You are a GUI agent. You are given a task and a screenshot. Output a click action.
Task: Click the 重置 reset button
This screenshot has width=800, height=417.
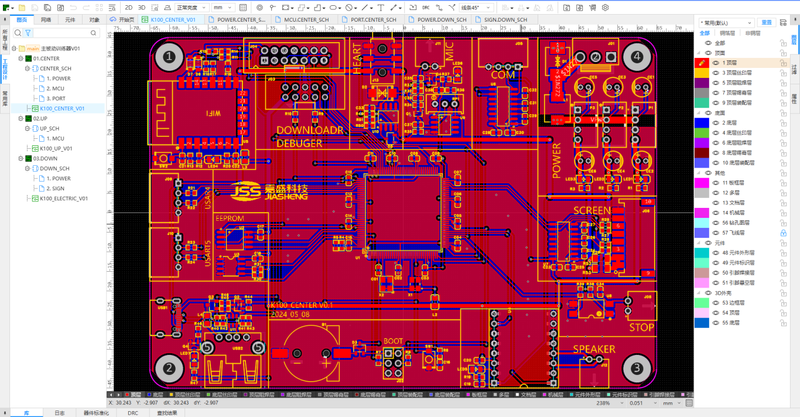click(766, 22)
